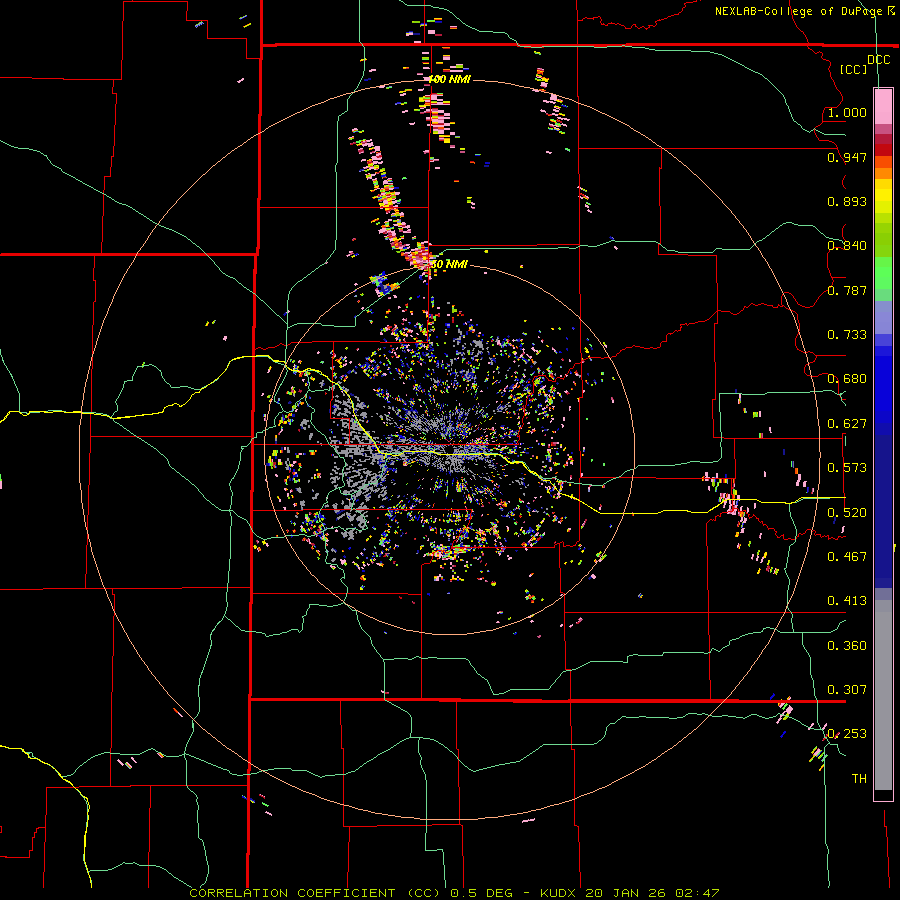900x900 pixels.
Task: Select the 0.787 scale value
Action: coord(847,290)
